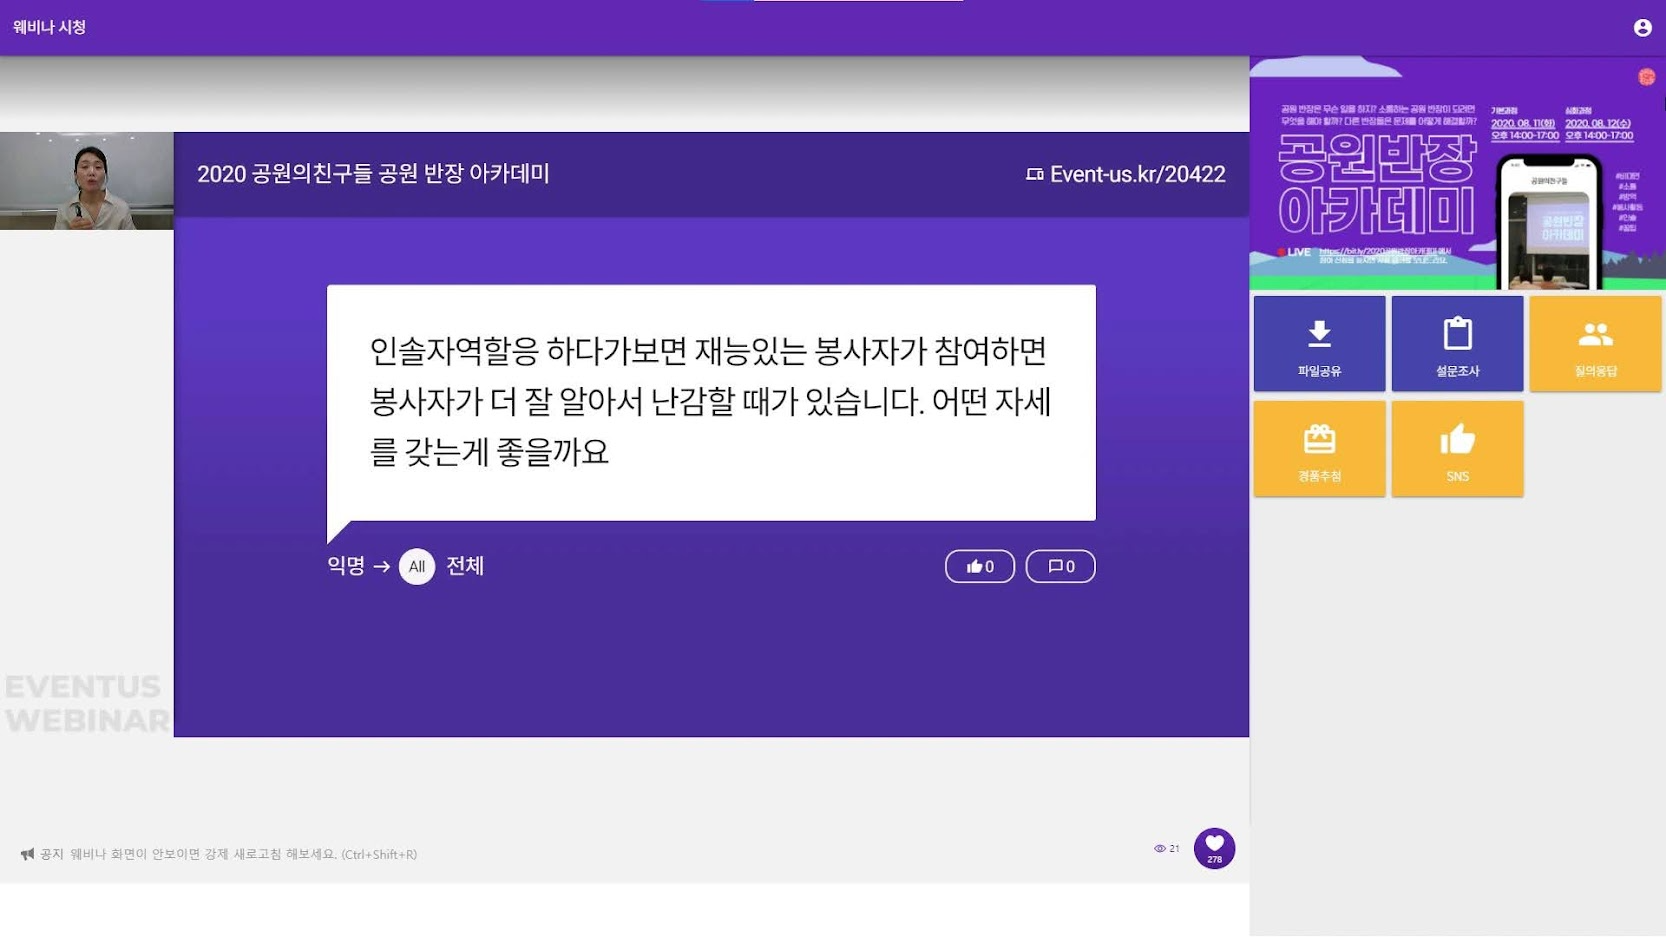Screen dimensions: 1666x937
Task: Click the All recipient badge
Action: point(417,566)
